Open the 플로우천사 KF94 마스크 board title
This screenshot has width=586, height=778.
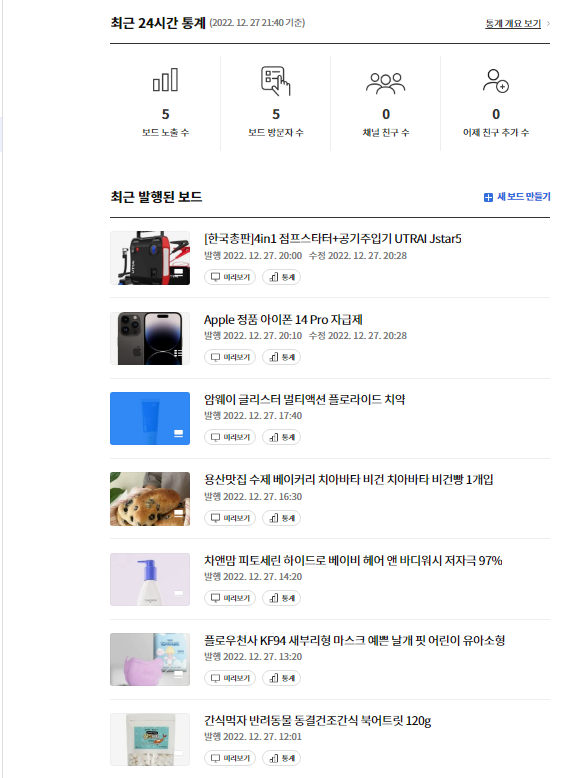354,641
